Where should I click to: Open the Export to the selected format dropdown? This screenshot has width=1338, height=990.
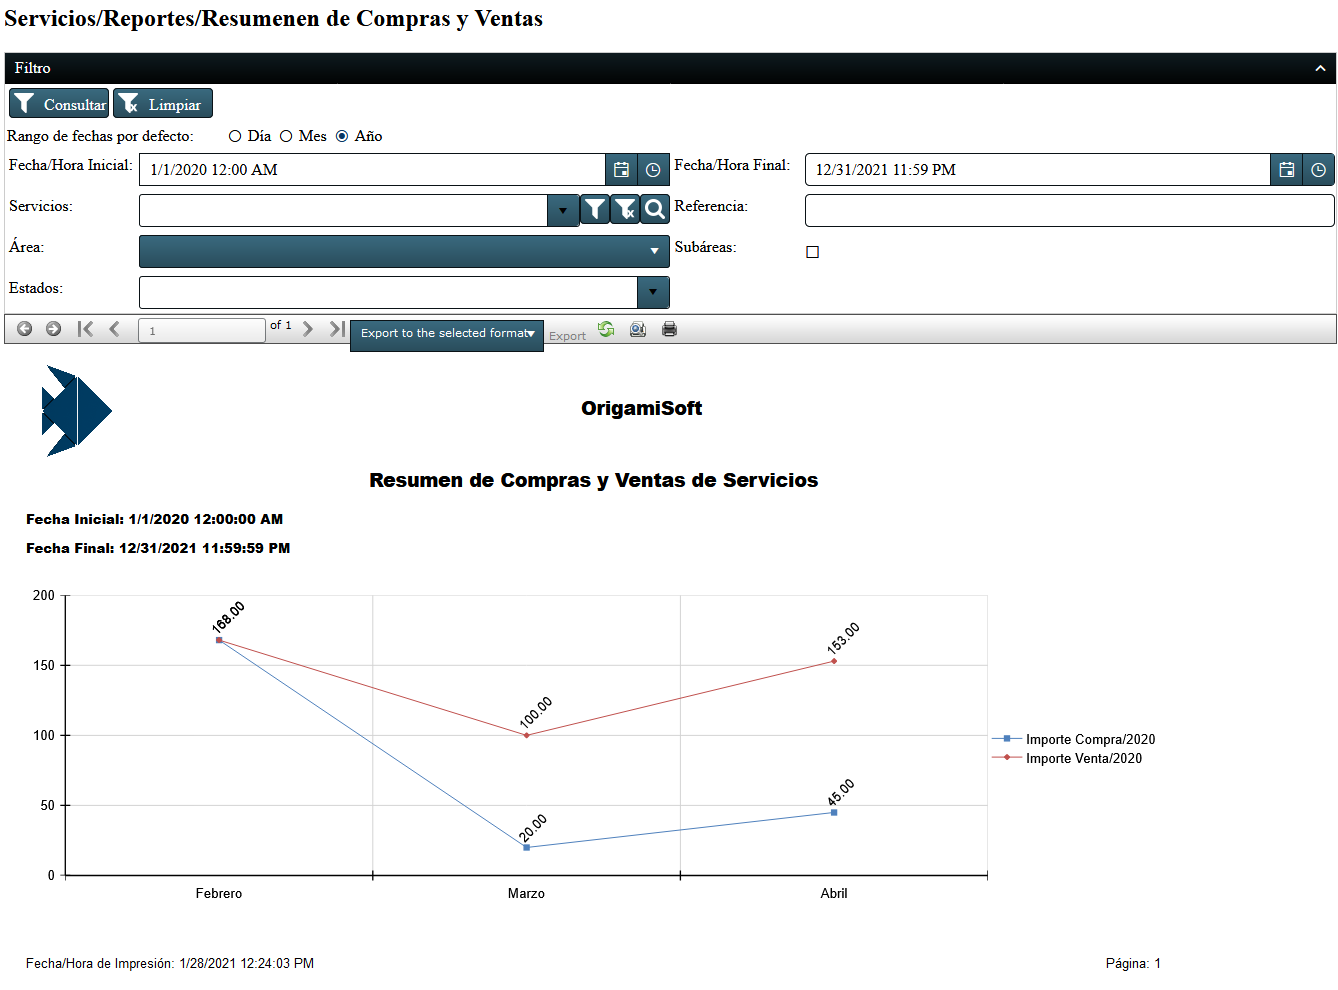tap(447, 334)
